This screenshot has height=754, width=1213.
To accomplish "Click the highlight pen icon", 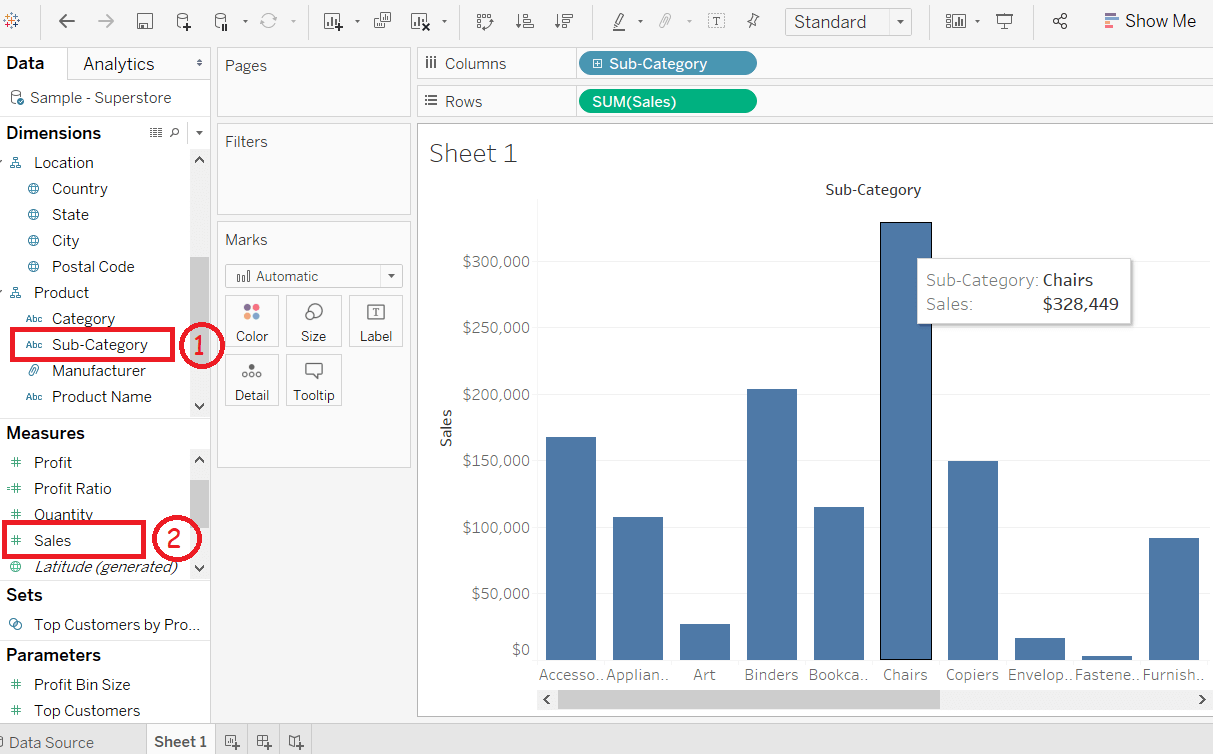I will (619, 21).
